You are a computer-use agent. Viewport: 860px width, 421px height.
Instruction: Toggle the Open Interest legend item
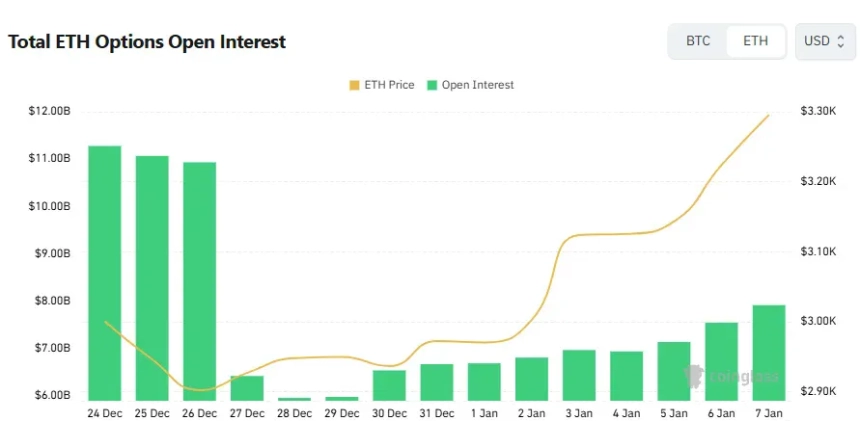click(470, 85)
